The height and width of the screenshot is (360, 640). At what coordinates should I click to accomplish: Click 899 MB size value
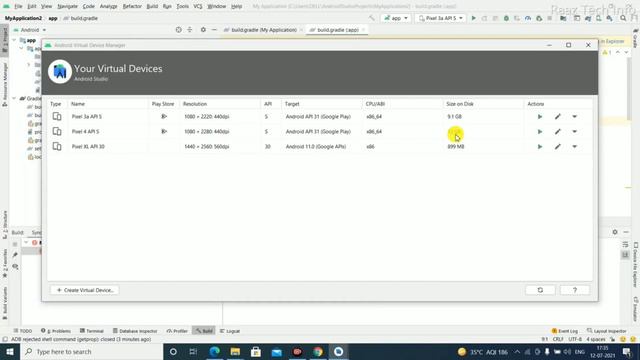point(456,147)
